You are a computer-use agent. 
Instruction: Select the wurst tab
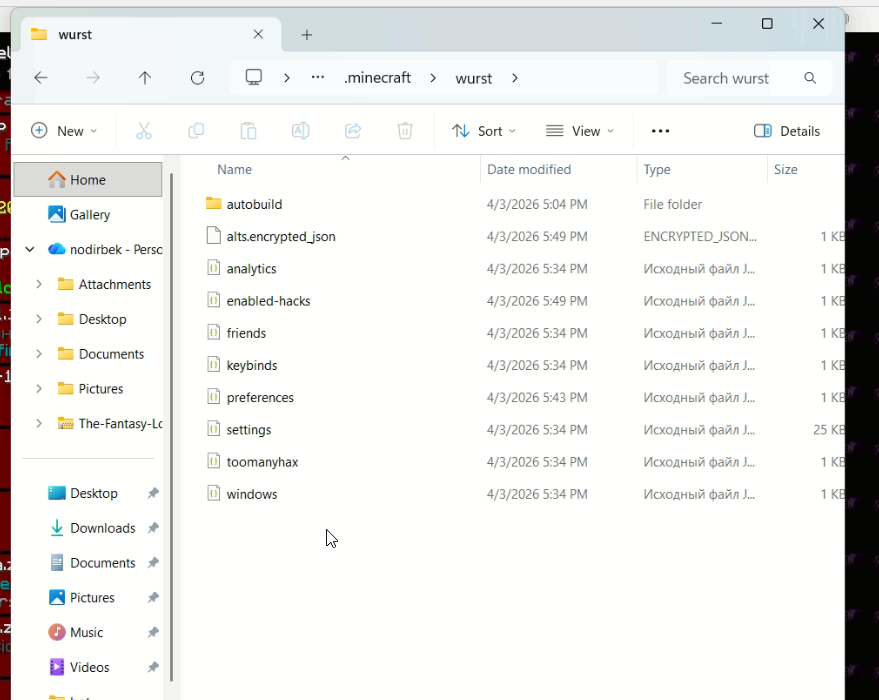point(151,35)
